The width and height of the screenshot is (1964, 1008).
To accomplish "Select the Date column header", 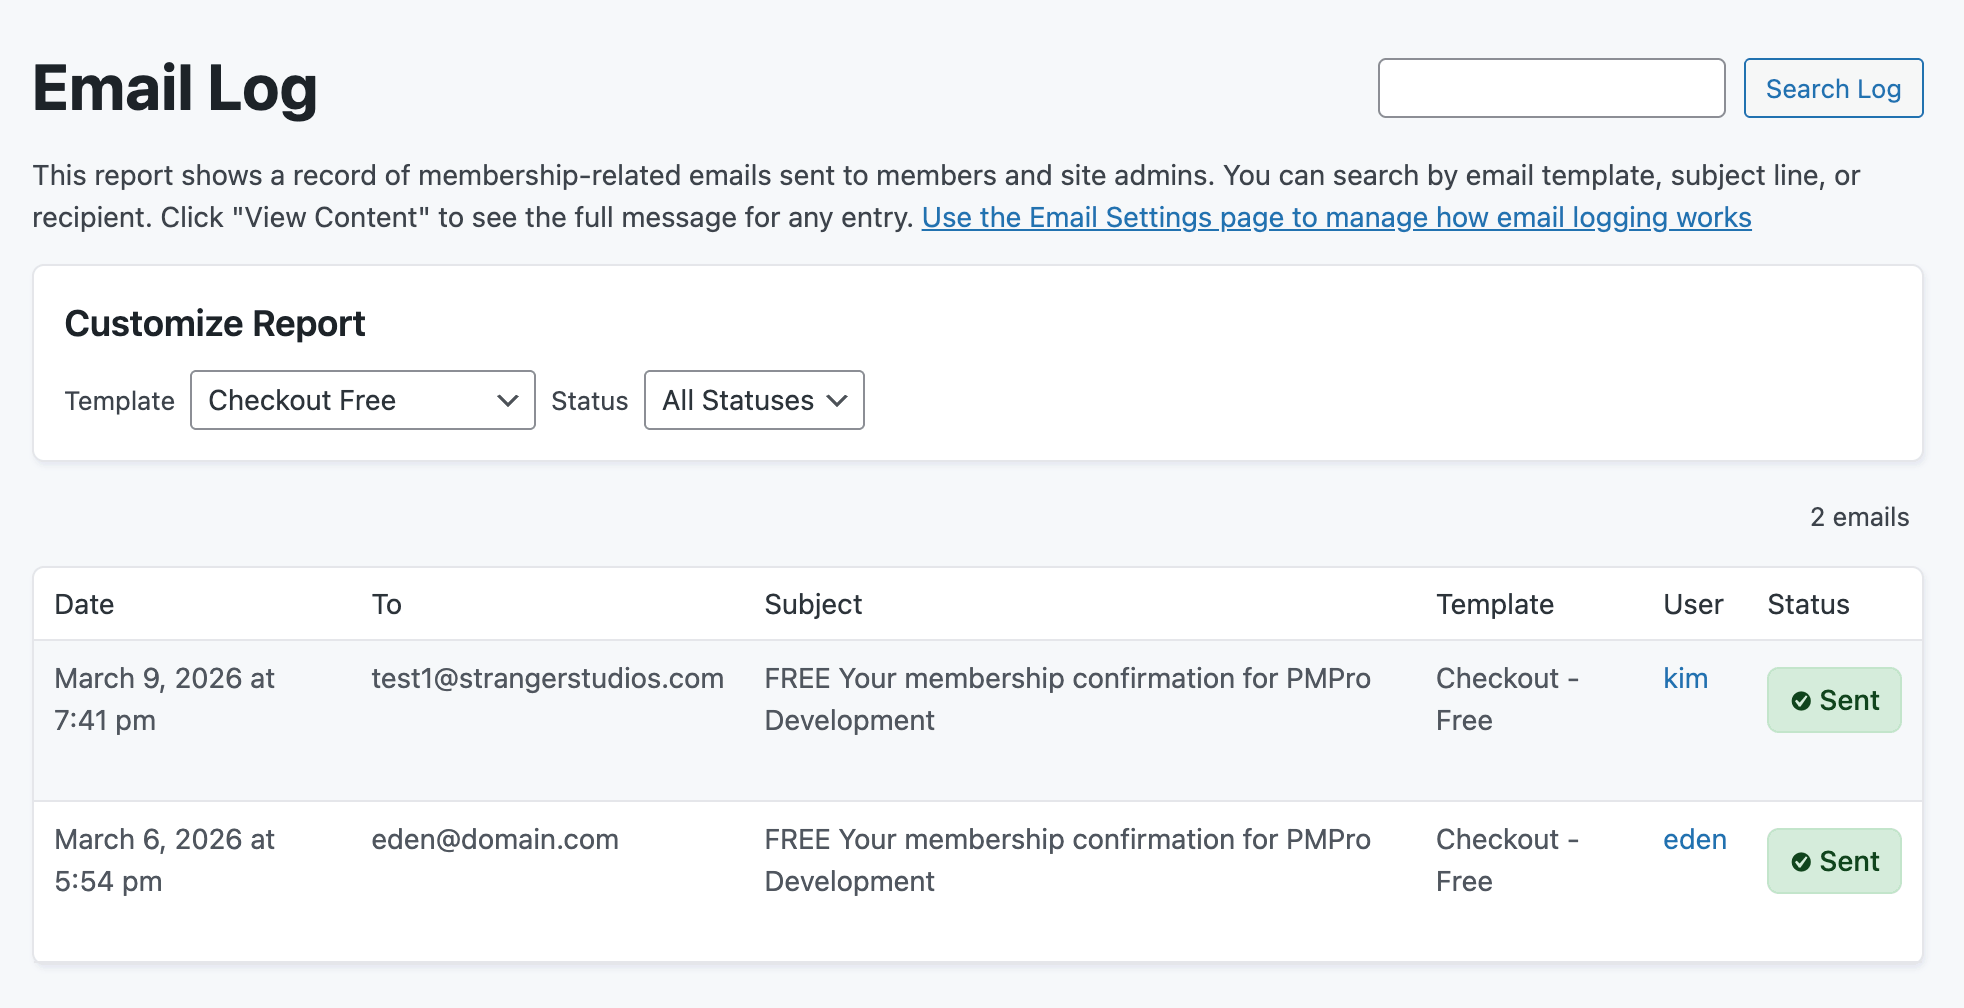I will click(83, 604).
